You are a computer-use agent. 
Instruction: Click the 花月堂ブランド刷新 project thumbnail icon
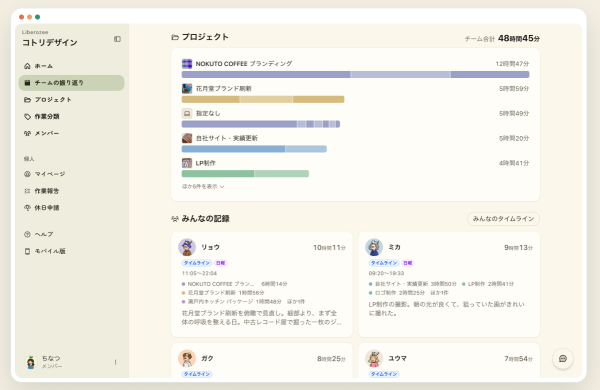click(x=187, y=88)
